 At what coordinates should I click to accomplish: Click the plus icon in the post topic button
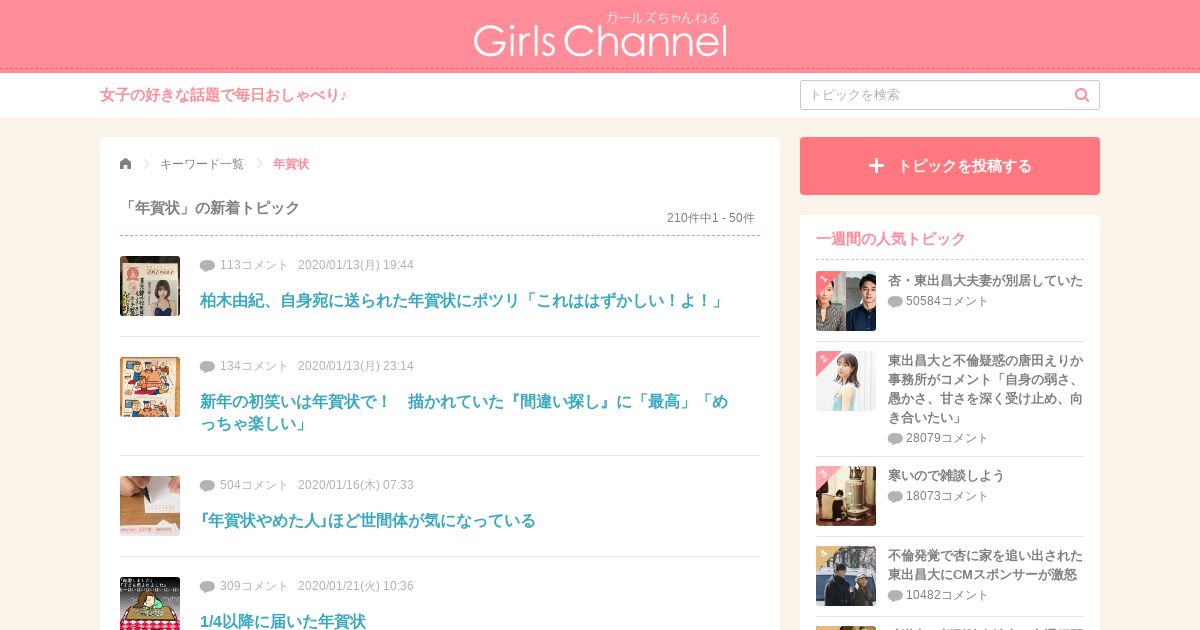[876, 166]
